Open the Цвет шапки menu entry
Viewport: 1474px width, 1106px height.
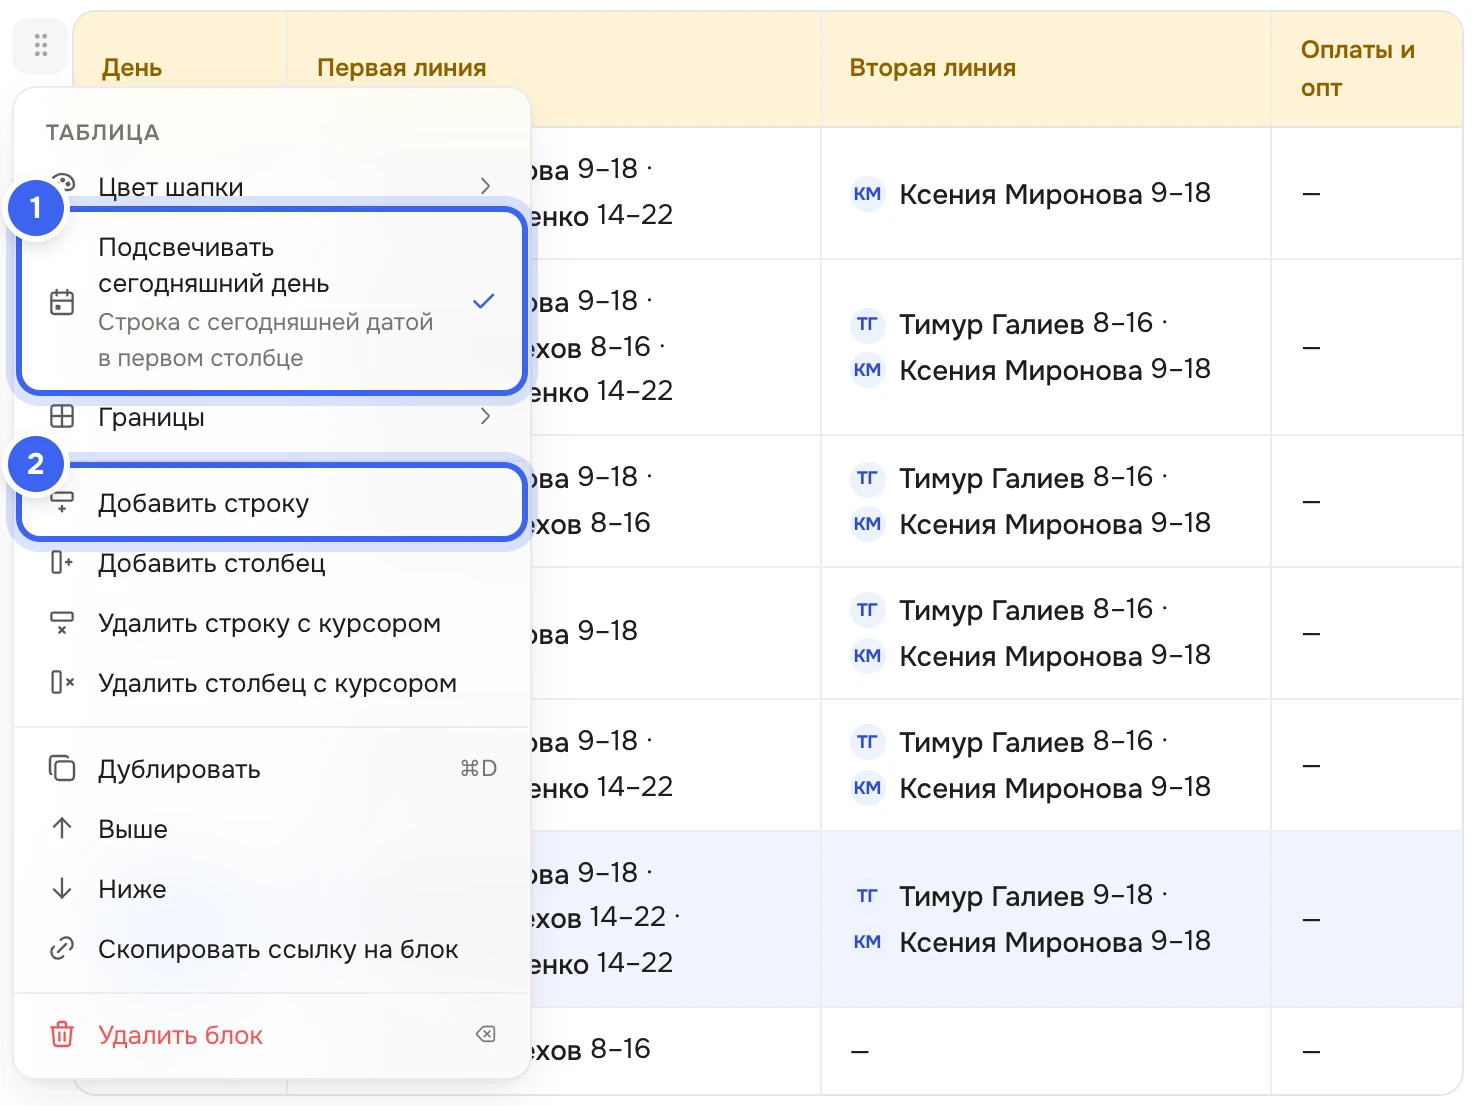(272, 187)
